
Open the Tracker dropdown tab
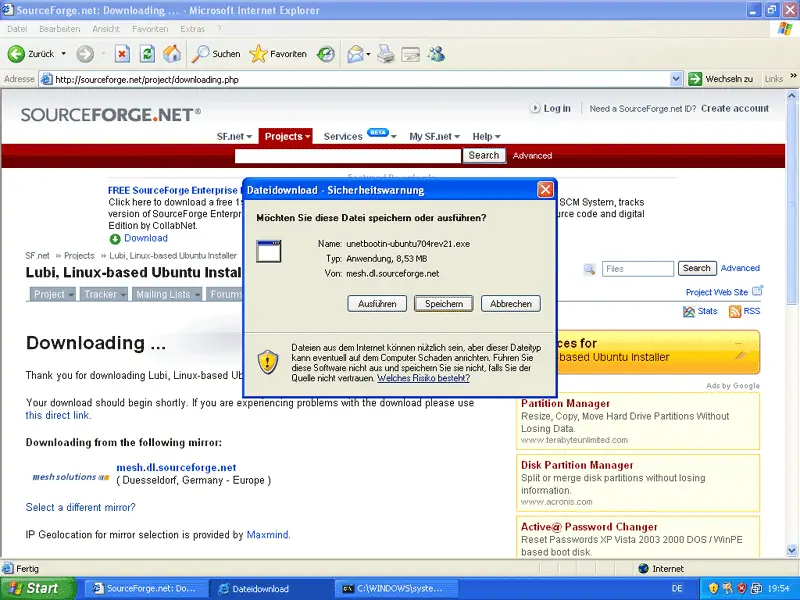tap(104, 294)
